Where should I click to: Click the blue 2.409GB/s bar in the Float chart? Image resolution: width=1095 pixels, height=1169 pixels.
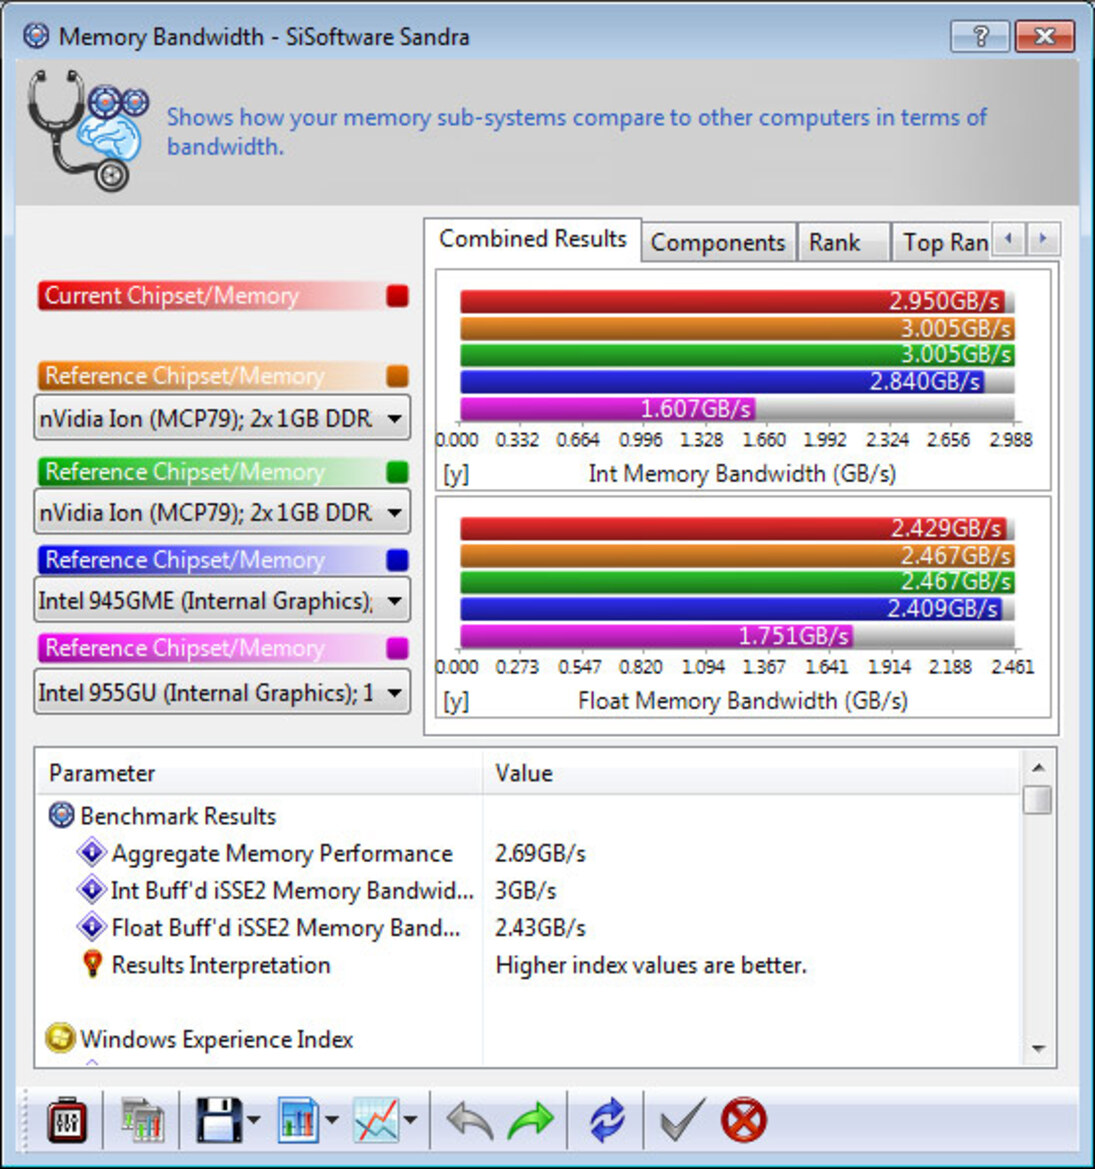[730, 609]
